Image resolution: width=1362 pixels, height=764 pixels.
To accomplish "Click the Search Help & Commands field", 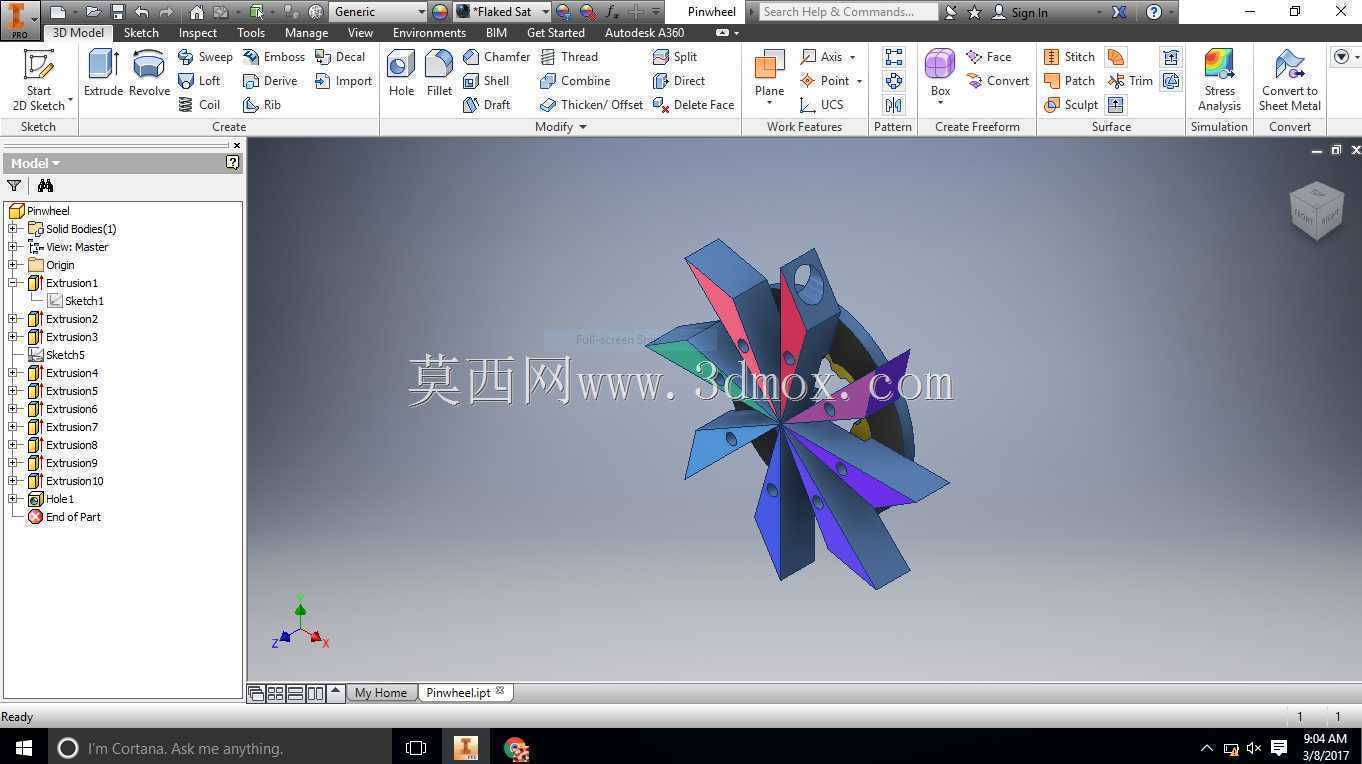I will (847, 12).
